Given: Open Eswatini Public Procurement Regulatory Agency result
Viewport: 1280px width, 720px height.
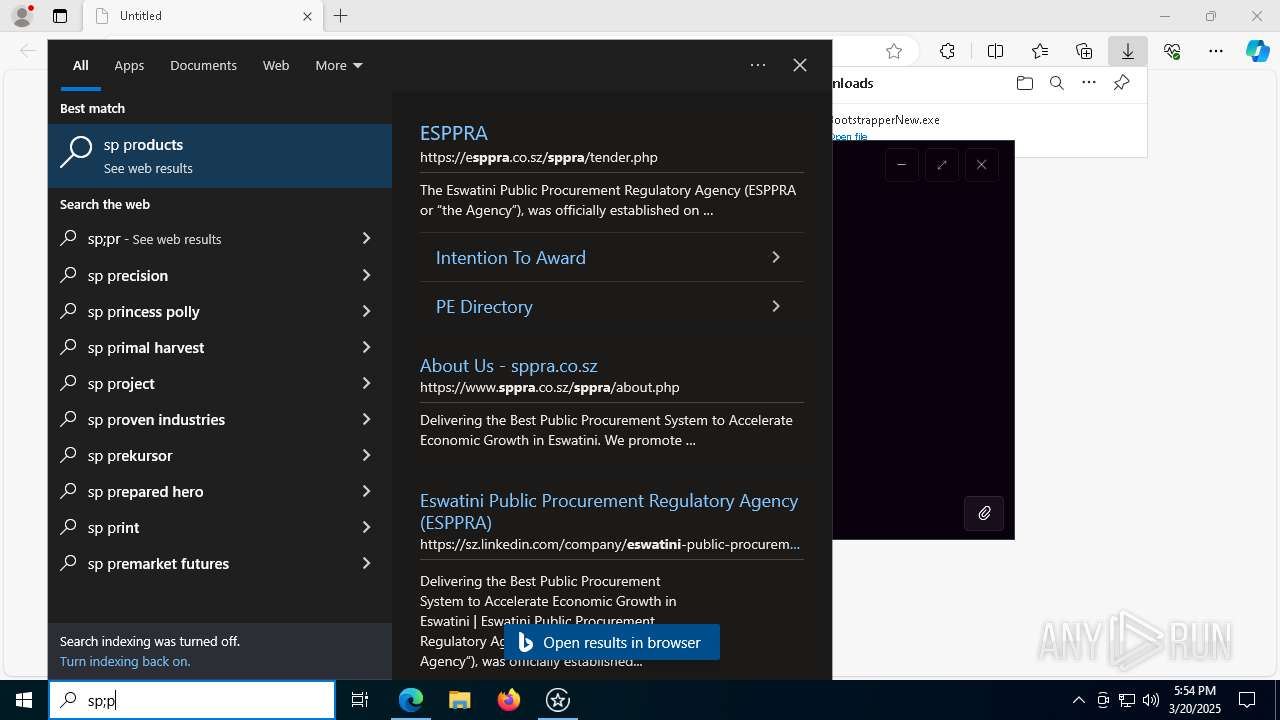Looking at the screenshot, I should [x=609, y=511].
